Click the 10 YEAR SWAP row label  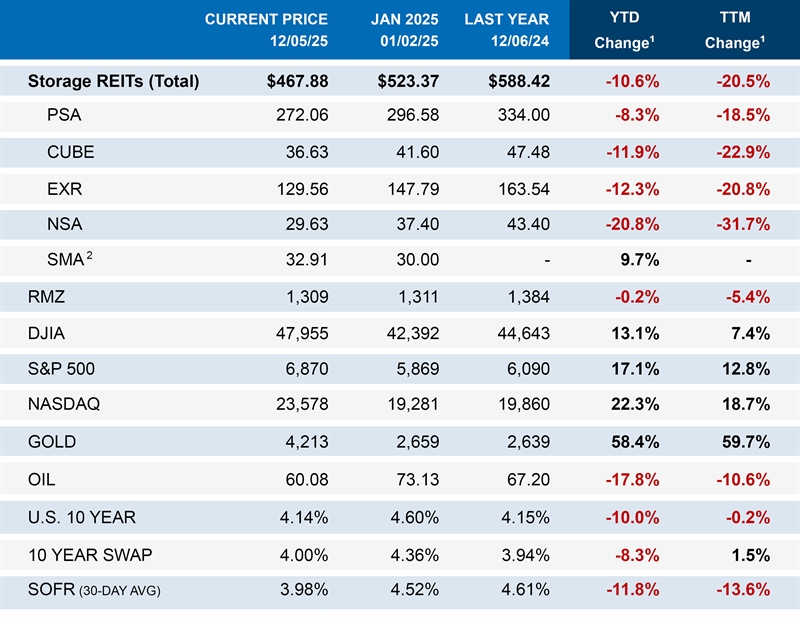[x=88, y=553]
